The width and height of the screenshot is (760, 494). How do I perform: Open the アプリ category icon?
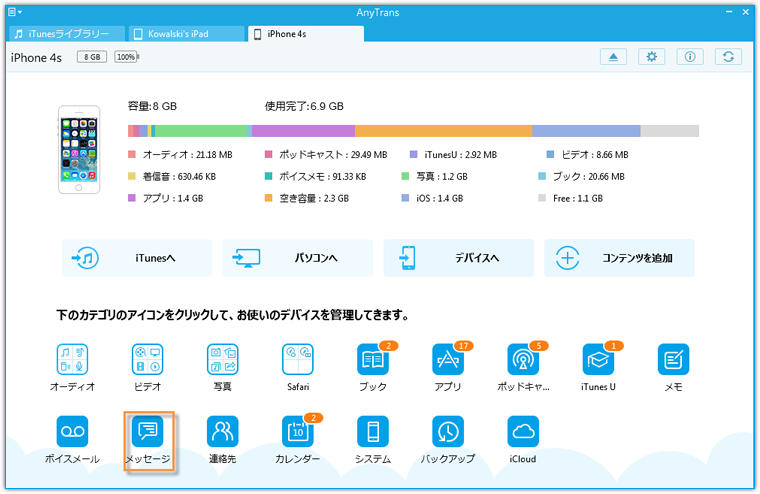[448, 359]
